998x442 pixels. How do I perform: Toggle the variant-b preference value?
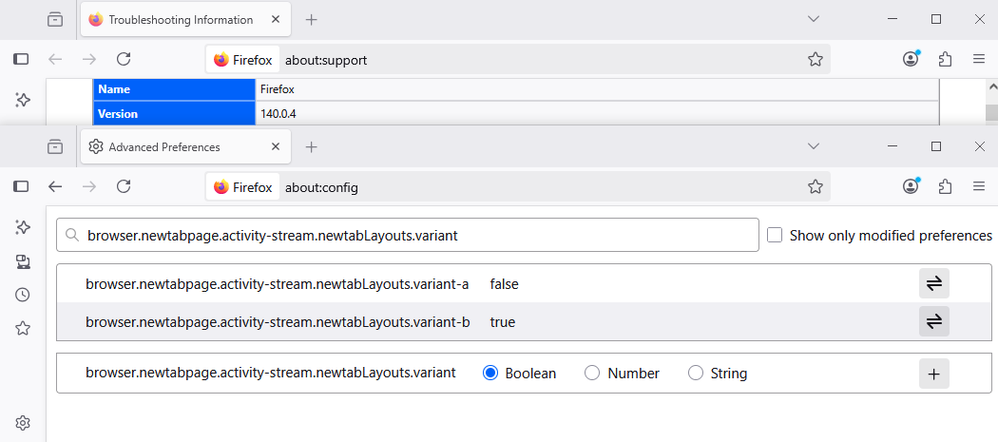[x=933, y=321]
